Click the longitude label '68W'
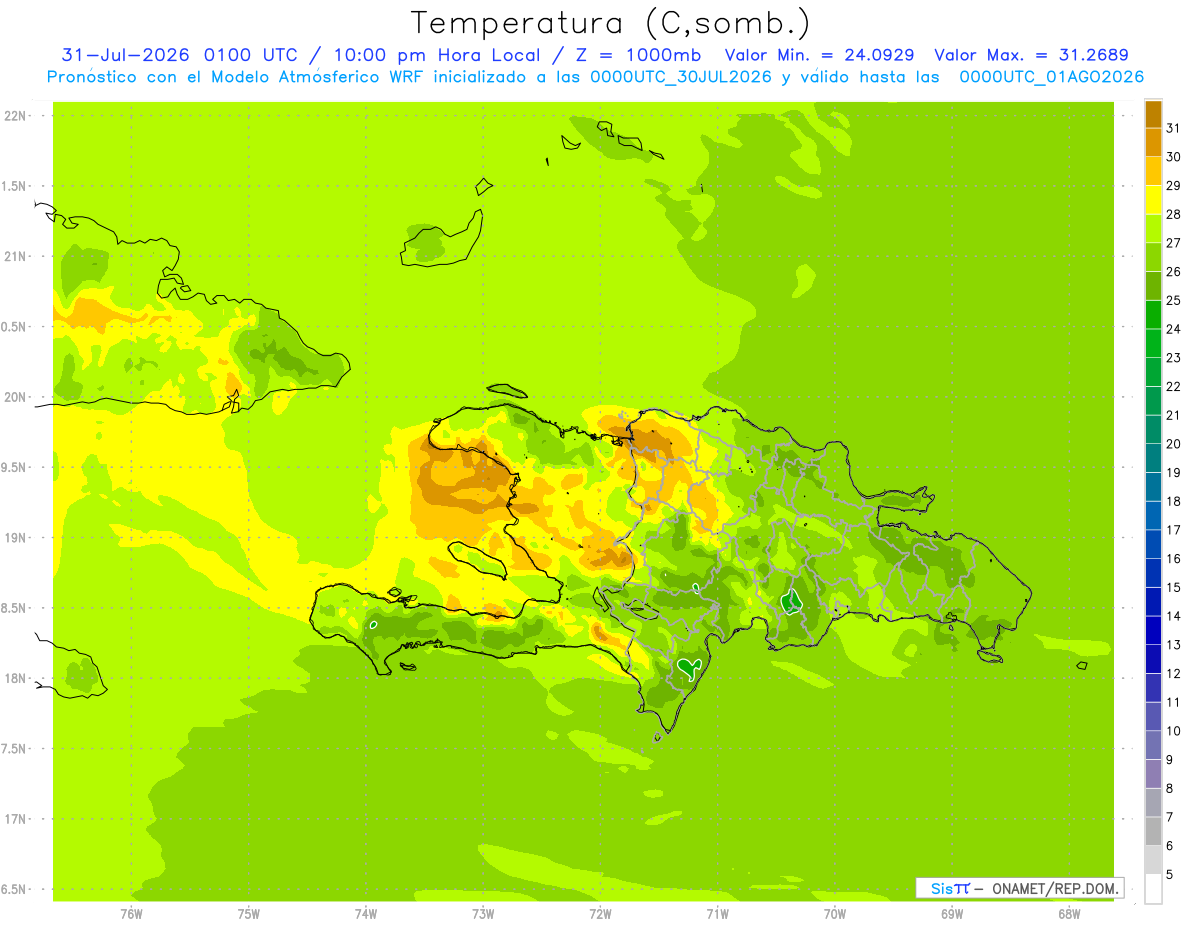The width and height of the screenshot is (1200, 927). point(1069,913)
